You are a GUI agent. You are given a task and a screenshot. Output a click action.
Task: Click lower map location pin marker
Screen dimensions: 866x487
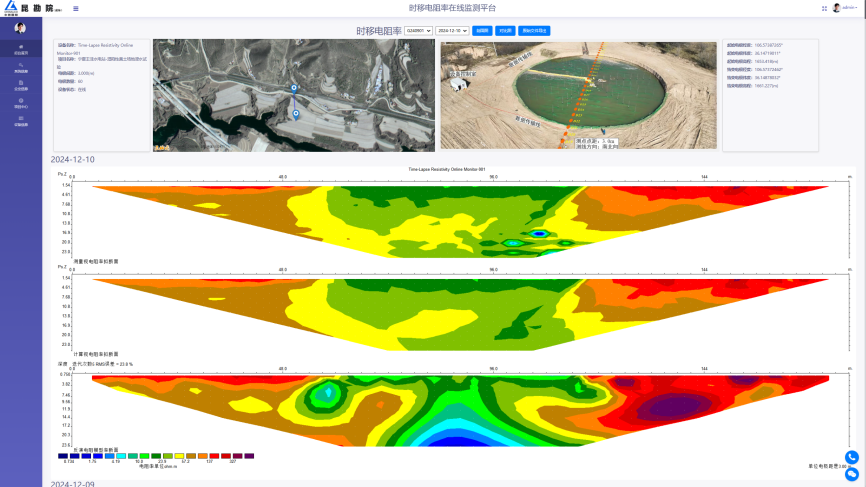click(x=296, y=114)
